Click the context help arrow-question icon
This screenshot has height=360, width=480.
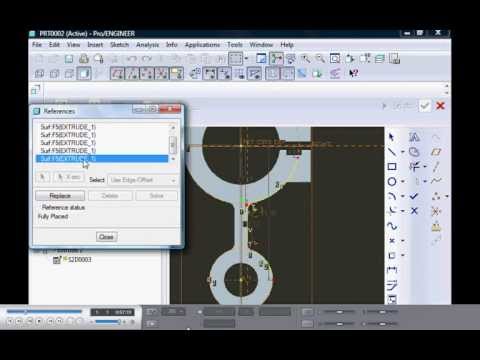click(353, 73)
